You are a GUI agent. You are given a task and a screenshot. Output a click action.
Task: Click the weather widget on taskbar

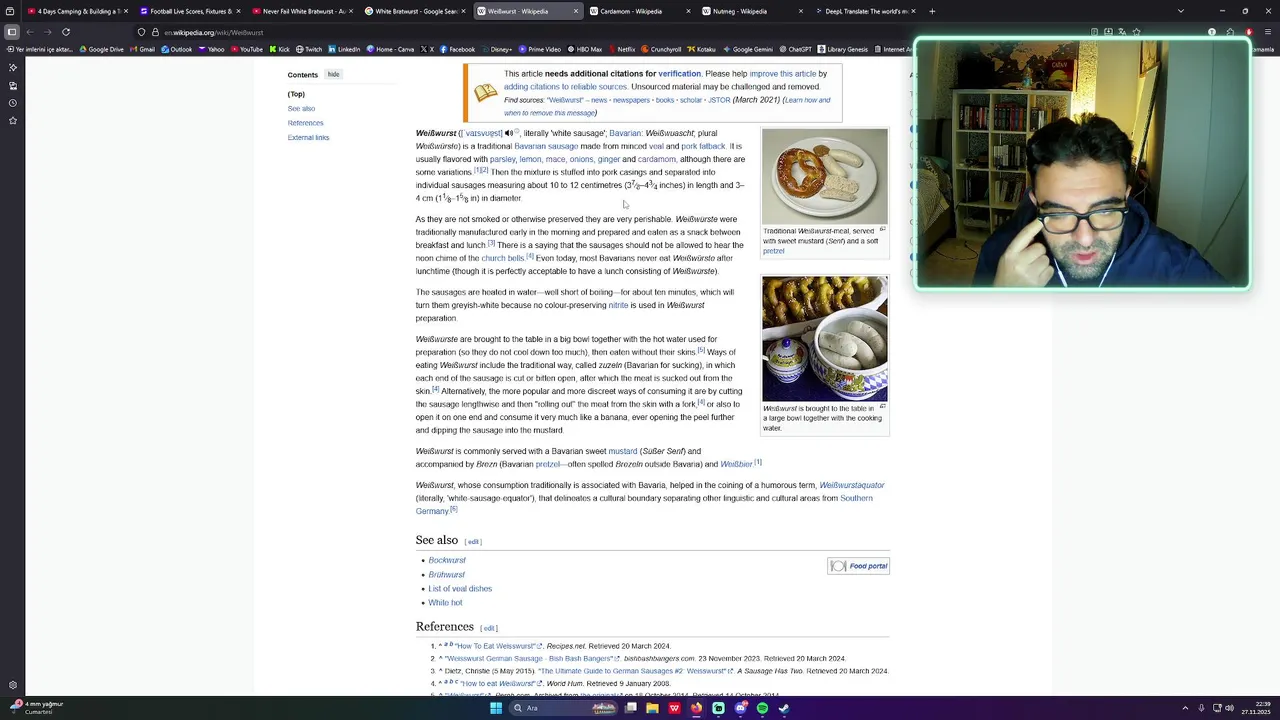[36, 708]
